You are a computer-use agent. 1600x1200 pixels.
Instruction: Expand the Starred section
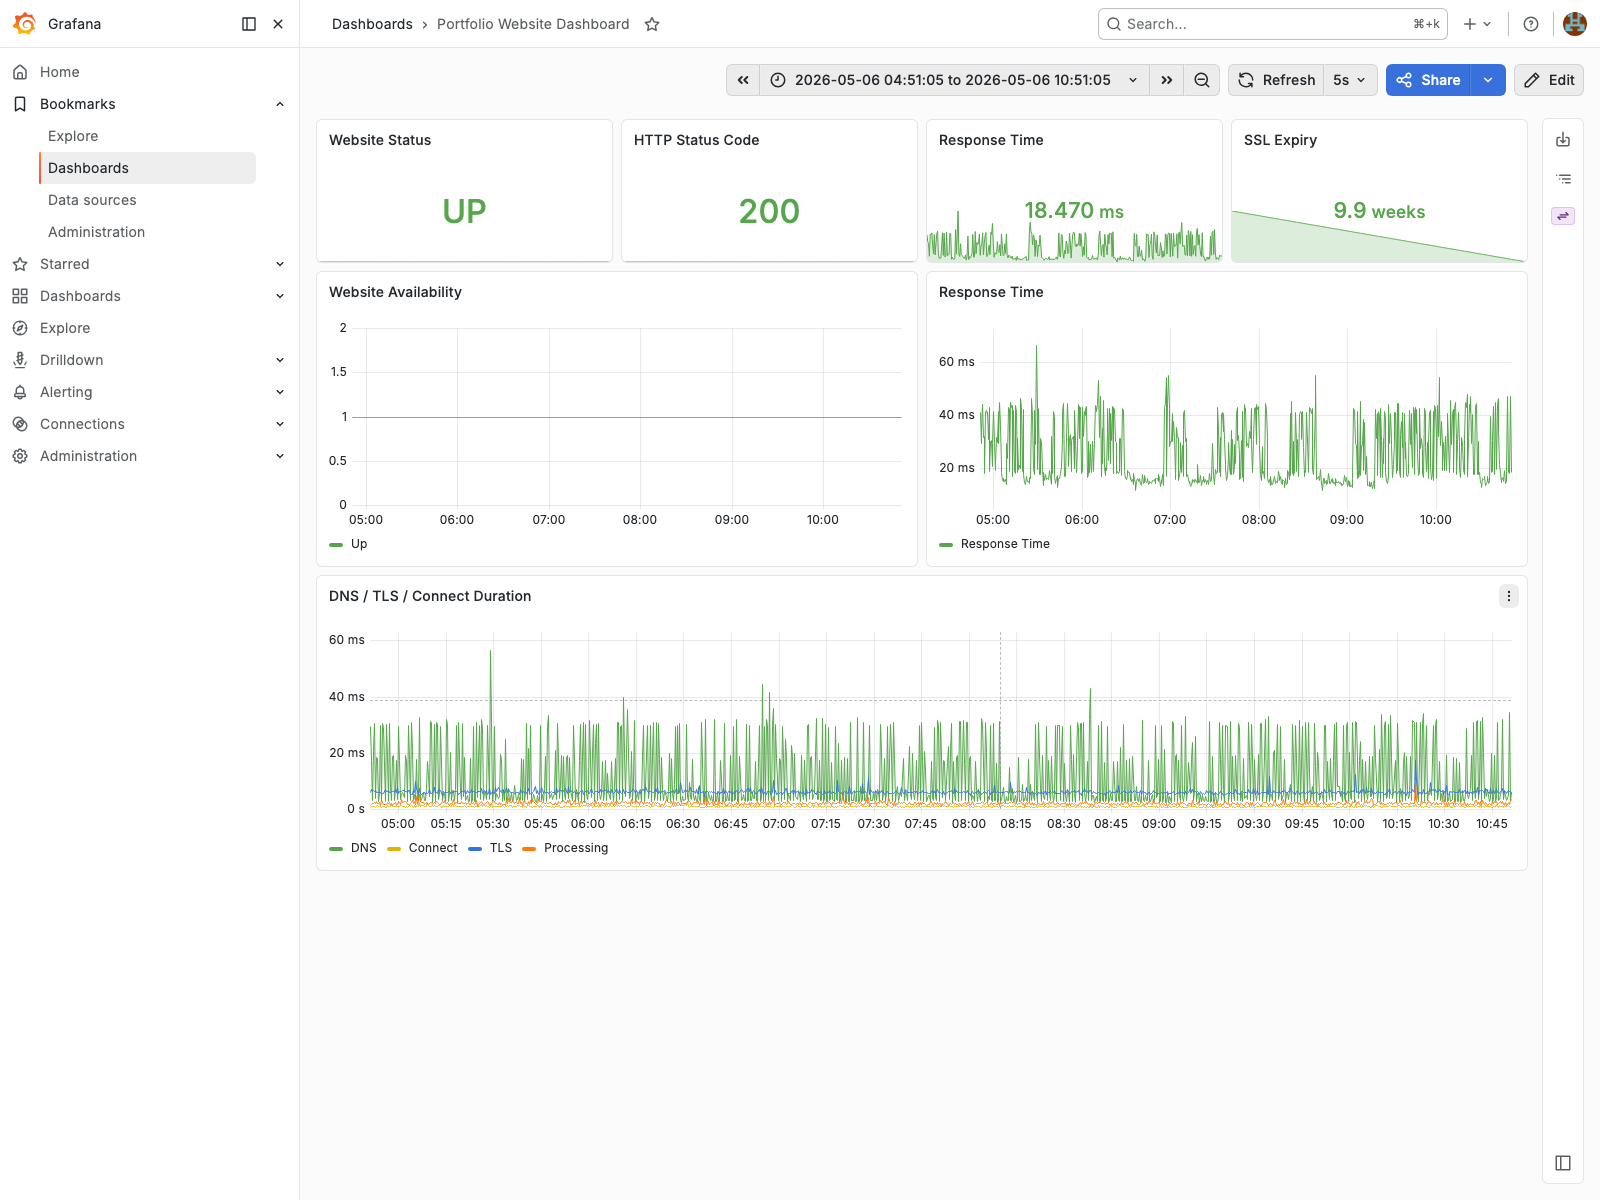[x=280, y=264]
